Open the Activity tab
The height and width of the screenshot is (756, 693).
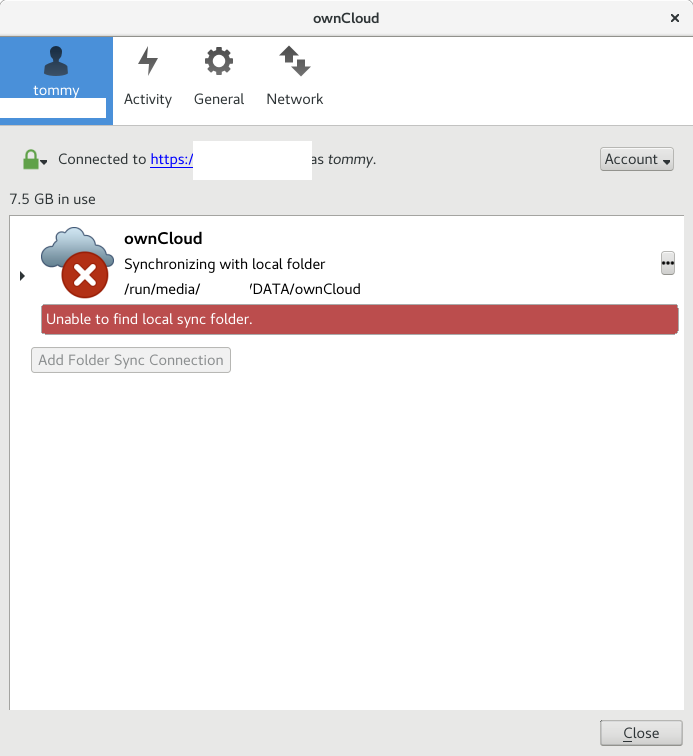148,77
